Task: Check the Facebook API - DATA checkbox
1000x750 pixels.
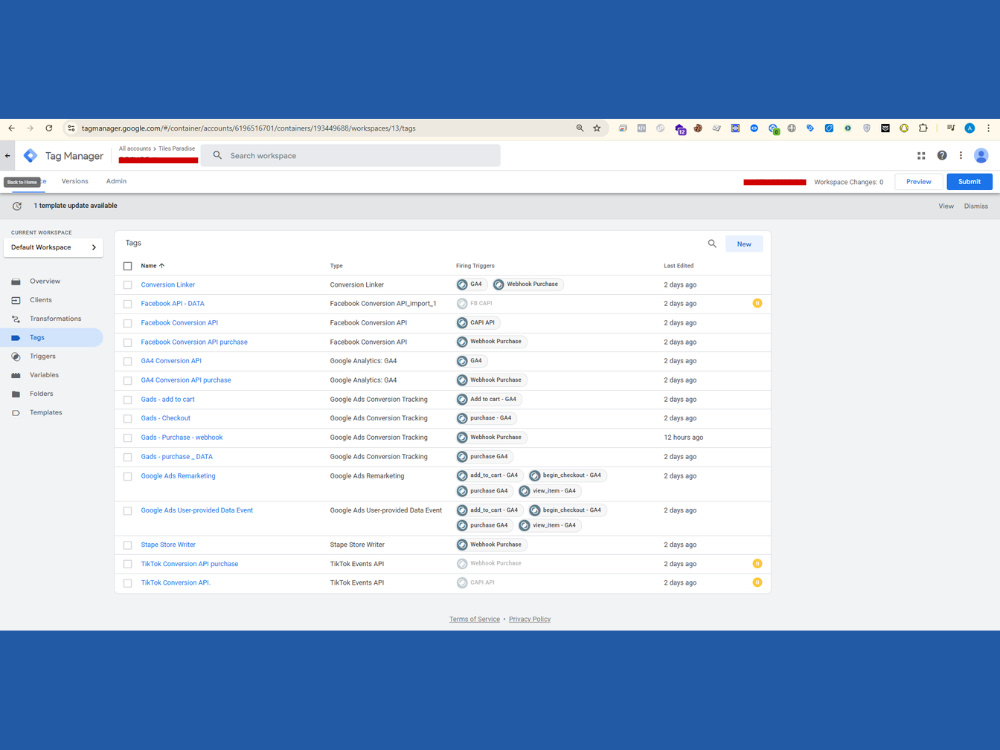Action: 128,304
